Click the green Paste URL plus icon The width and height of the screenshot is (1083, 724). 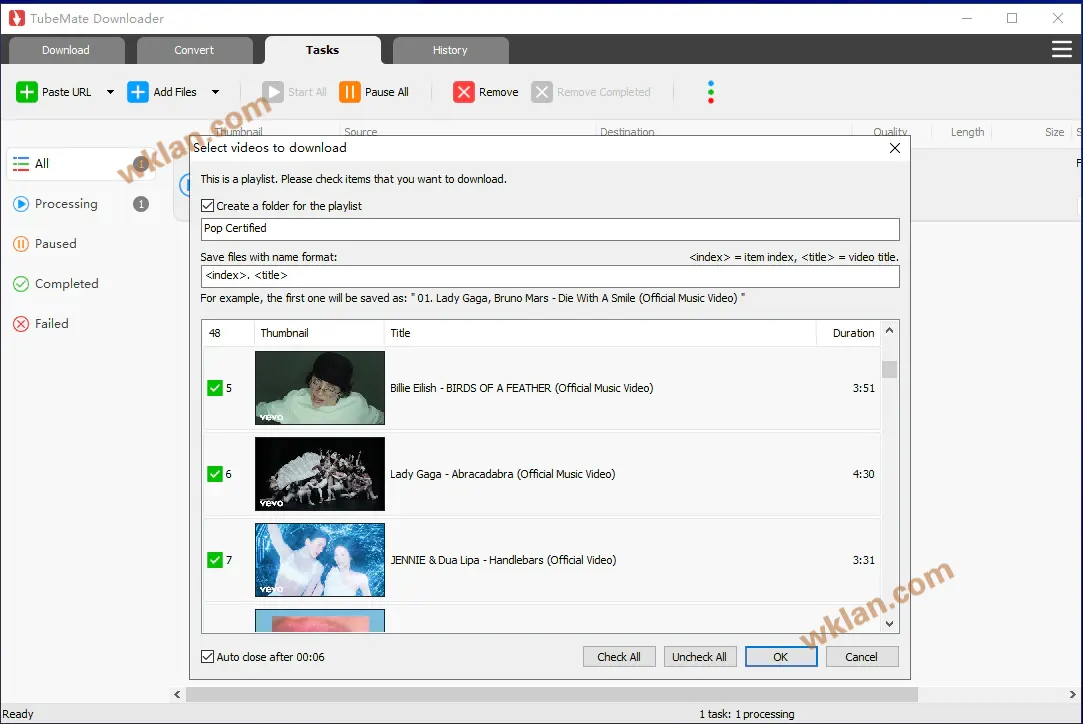point(27,92)
